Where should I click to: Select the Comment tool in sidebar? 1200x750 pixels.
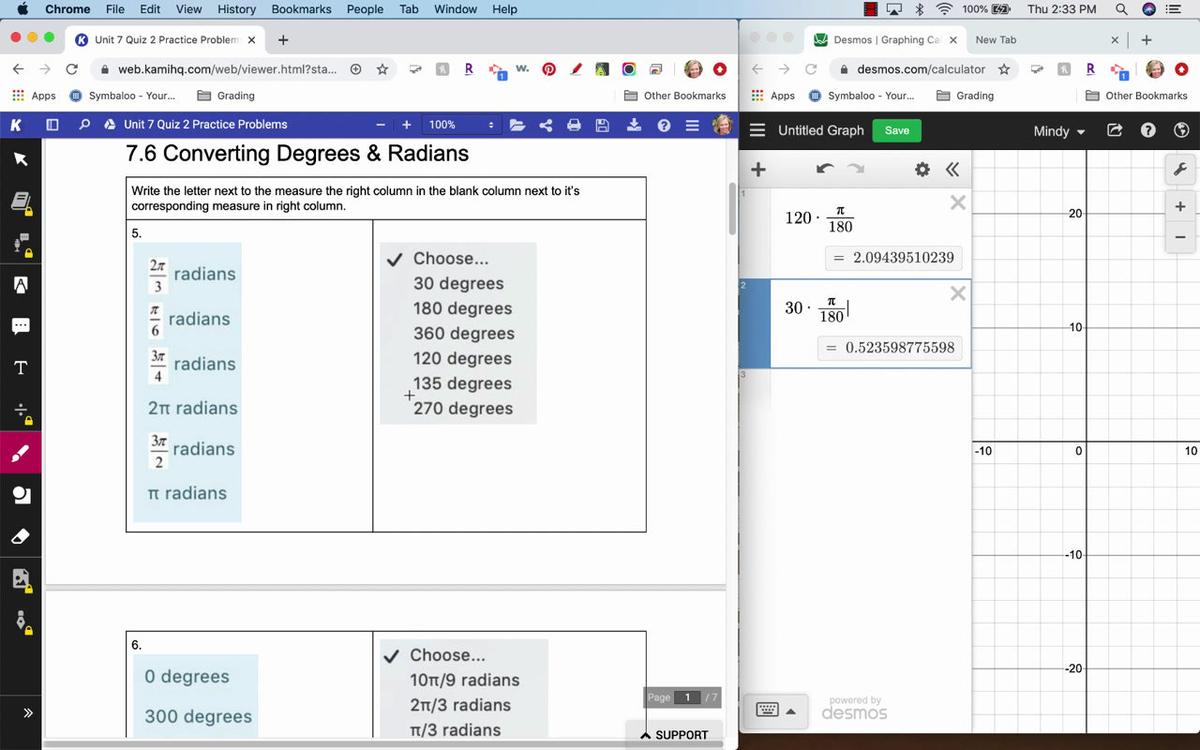coord(20,326)
